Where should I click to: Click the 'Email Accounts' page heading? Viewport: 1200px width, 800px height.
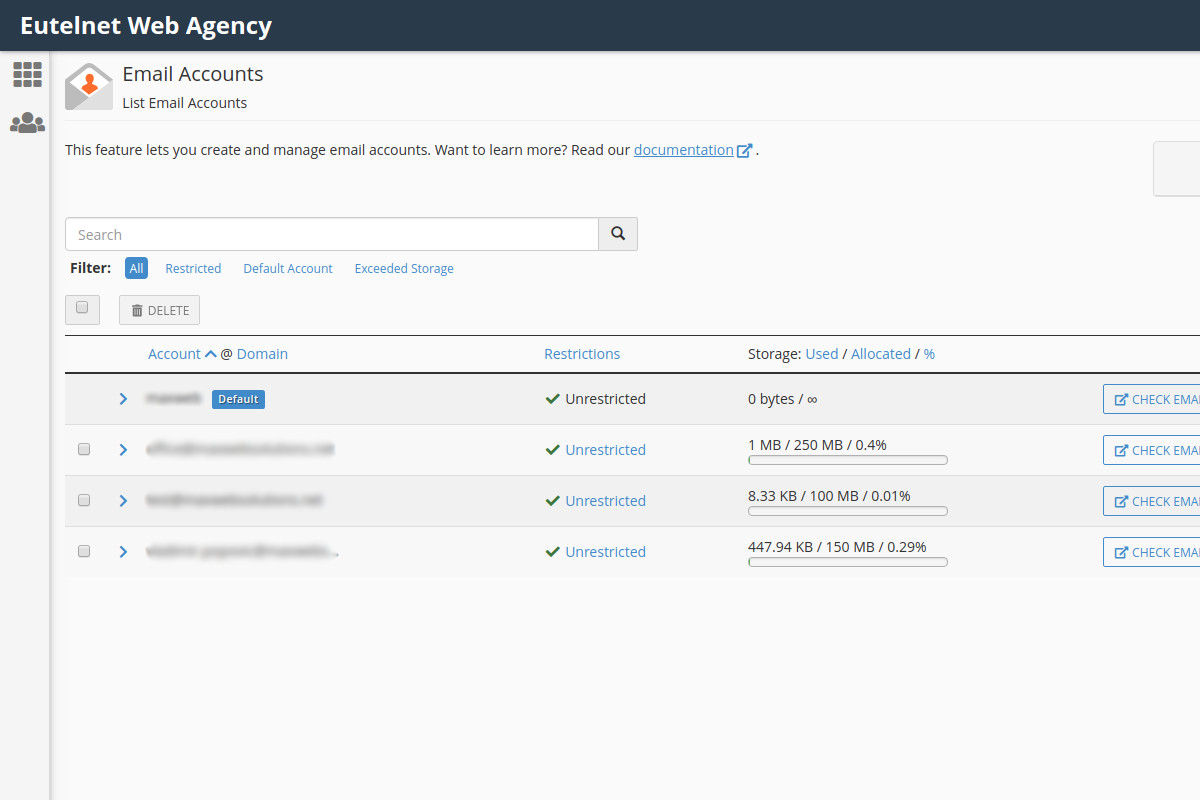[193, 74]
